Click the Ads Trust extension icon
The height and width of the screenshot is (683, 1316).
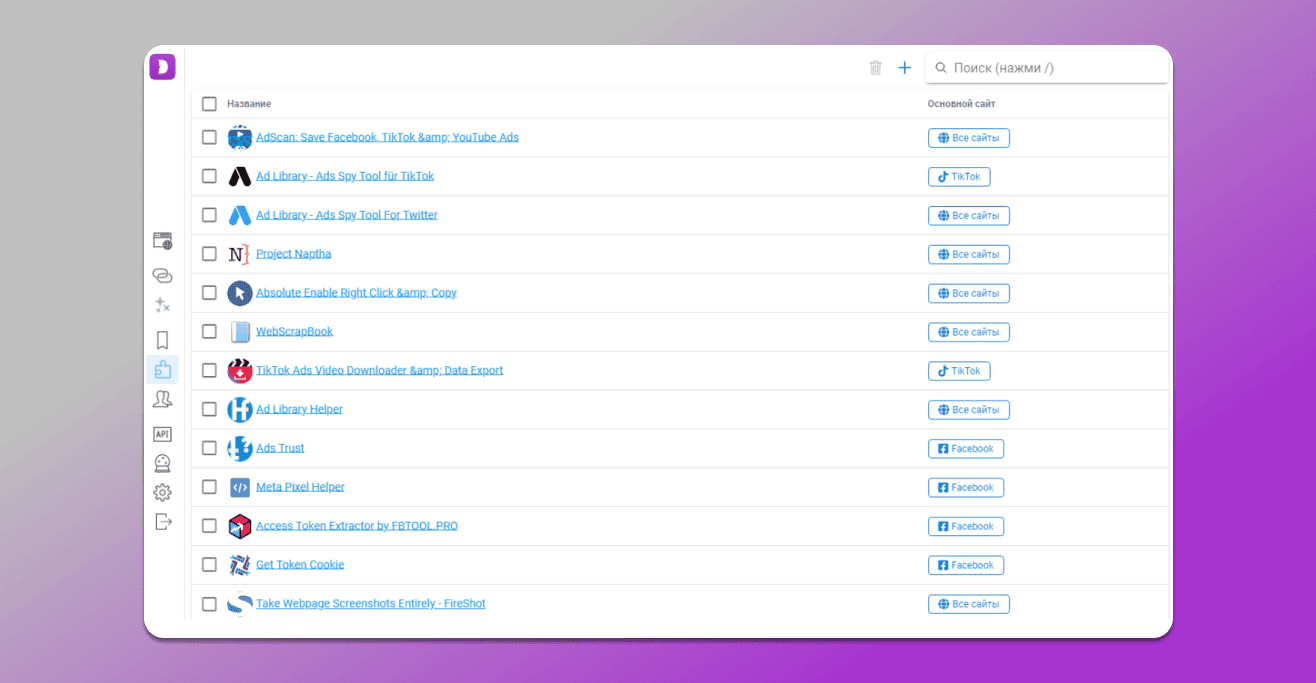coord(239,448)
